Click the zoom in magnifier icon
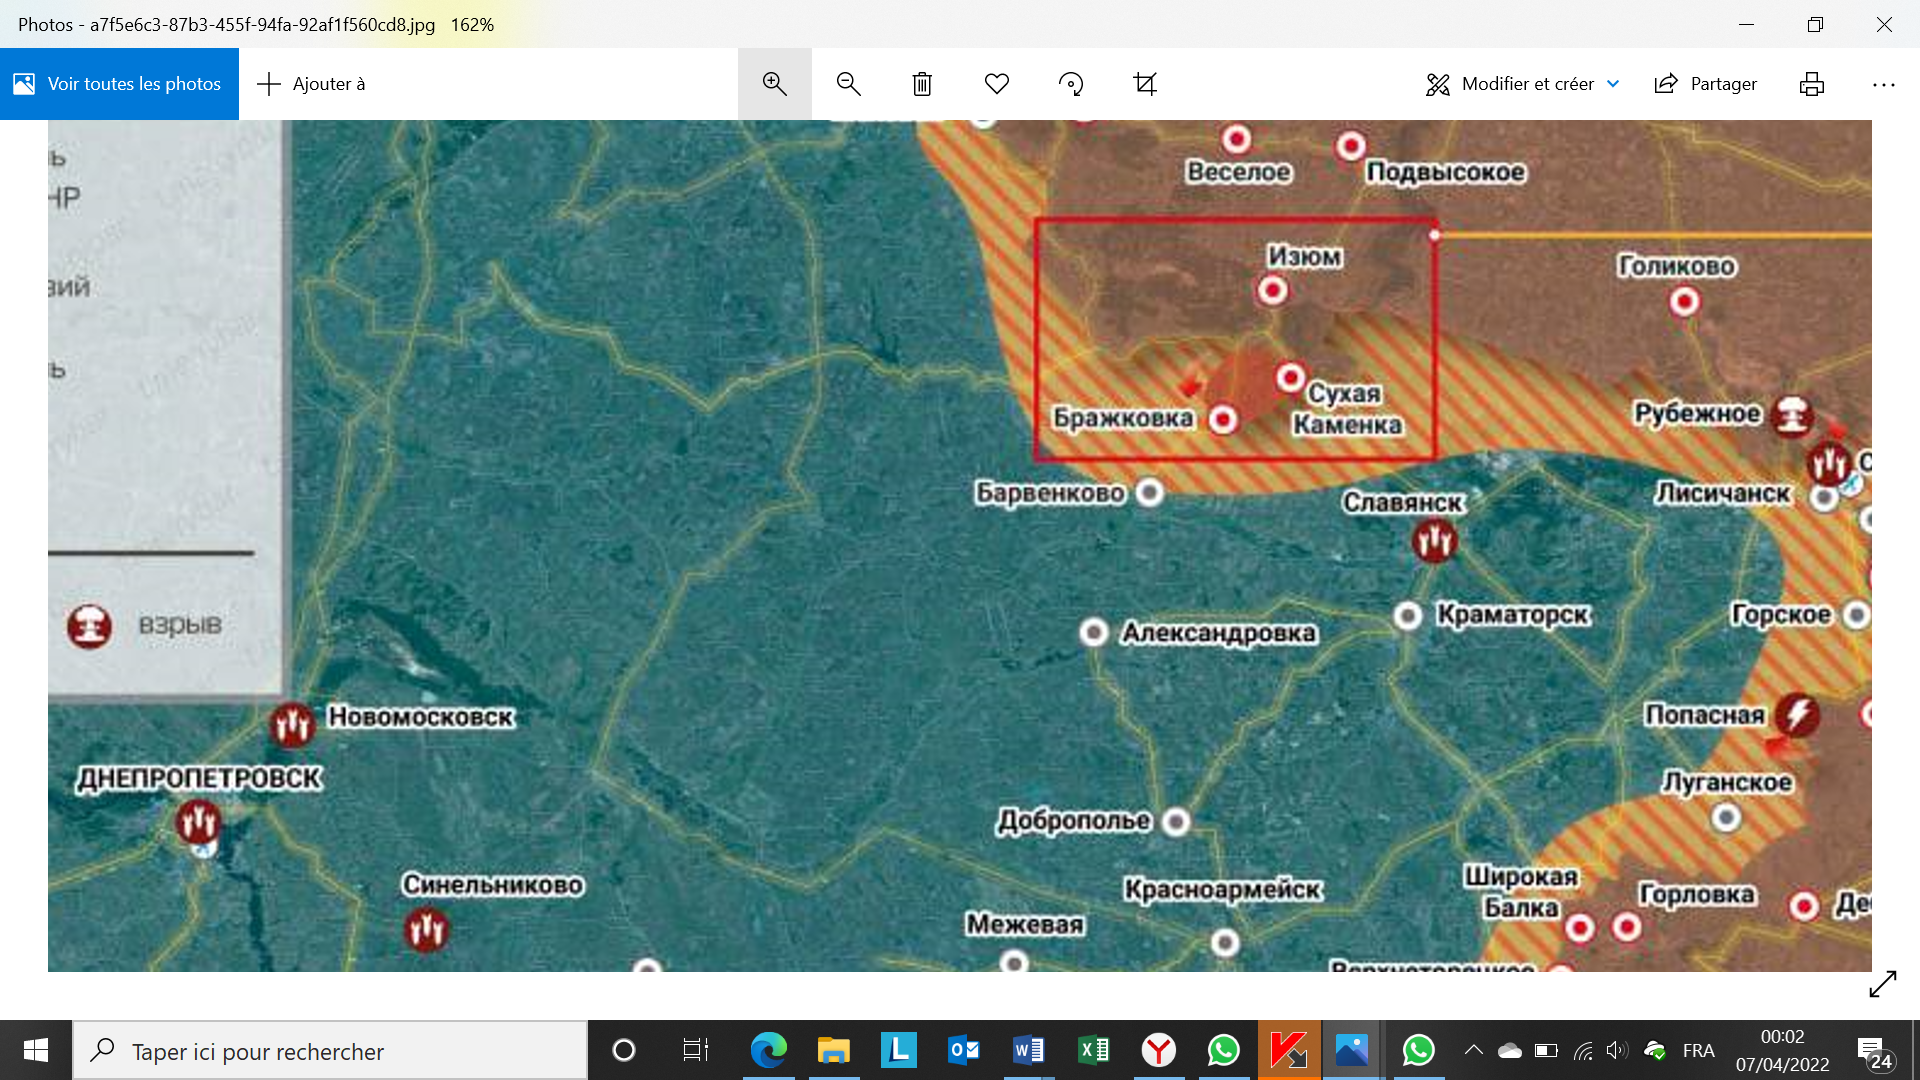Screen dimensions: 1920x1080 [774, 84]
